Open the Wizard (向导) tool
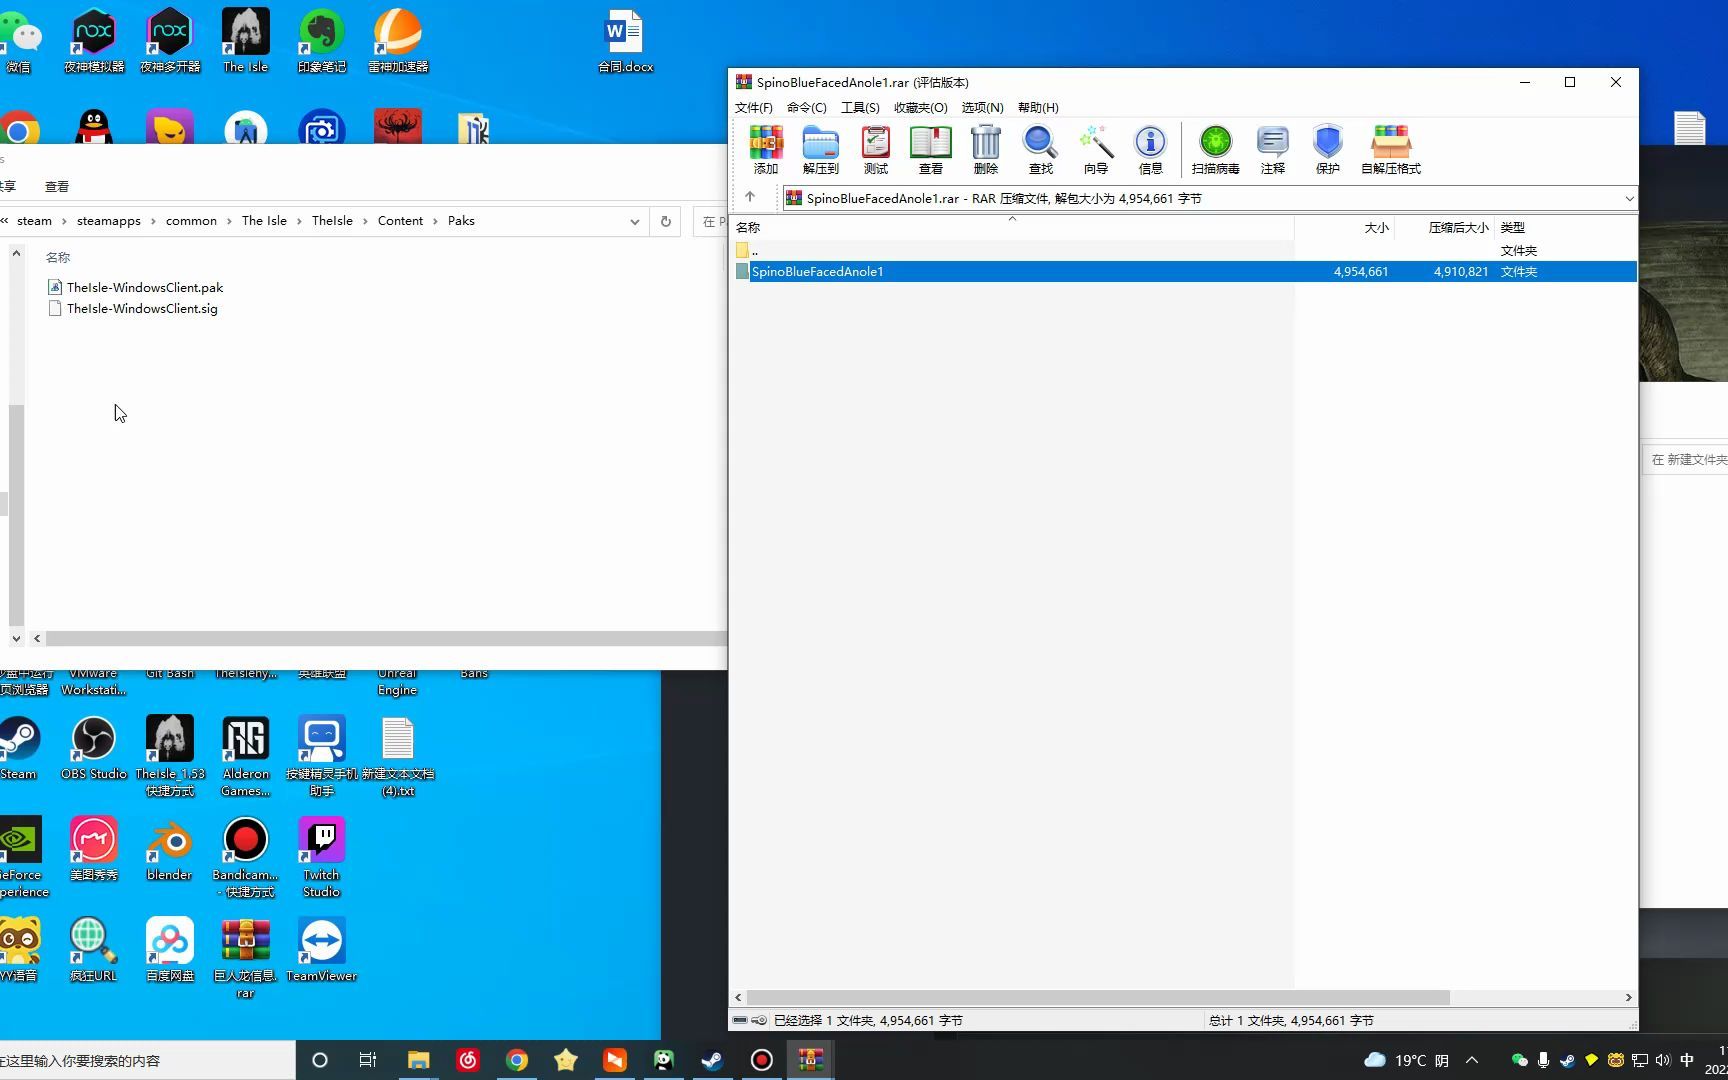The image size is (1728, 1080). point(1096,150)
